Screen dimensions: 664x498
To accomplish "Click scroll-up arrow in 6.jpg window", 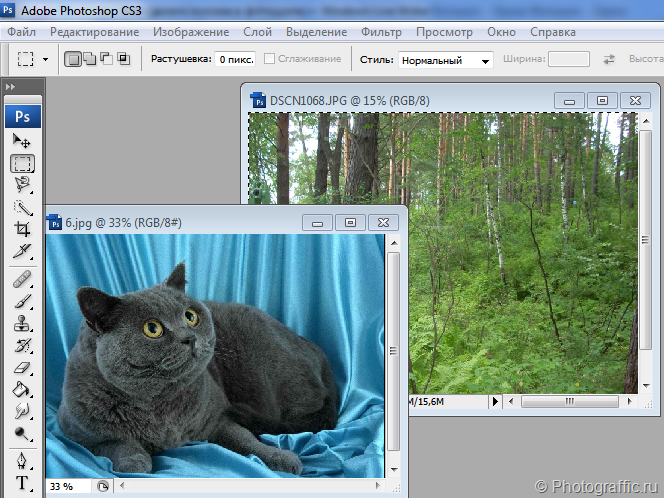I will click(394, 243).
